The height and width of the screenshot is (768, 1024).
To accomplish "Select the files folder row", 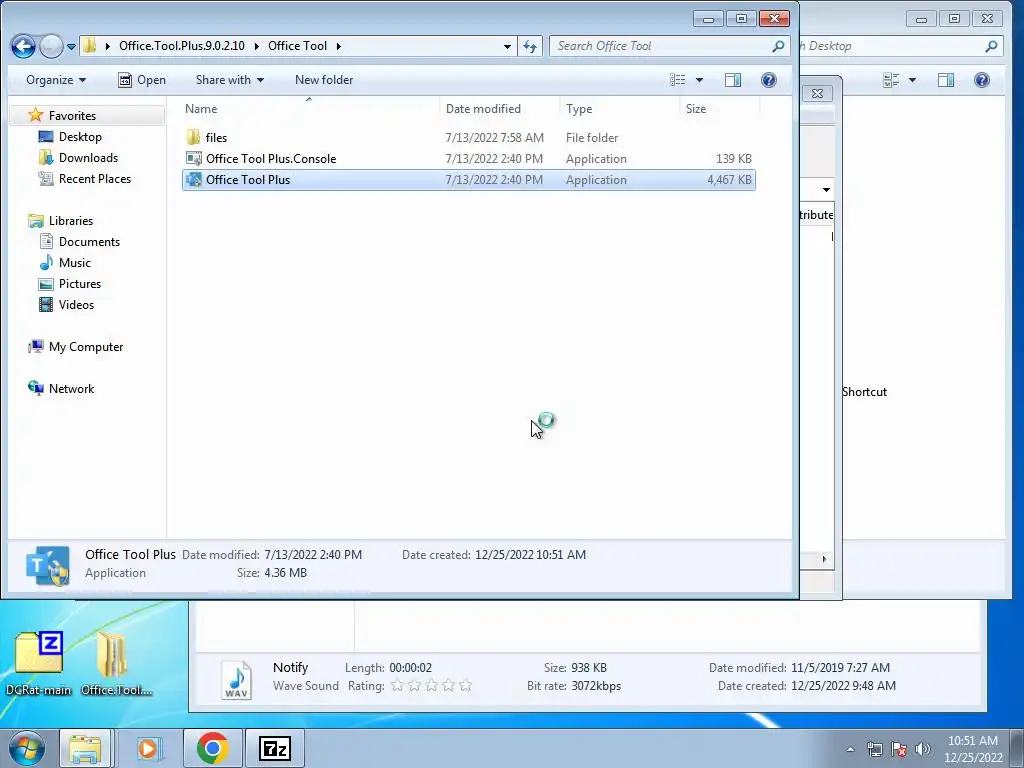I will point(468,137).
